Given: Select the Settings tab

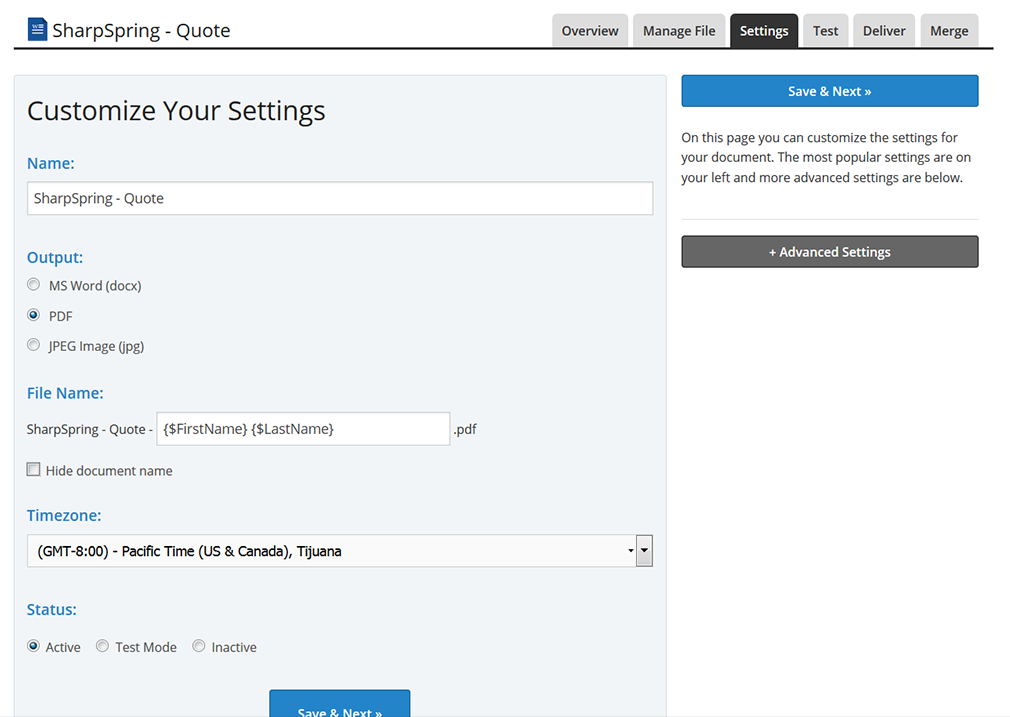Looking at the screenshot, I should point(764,31).
